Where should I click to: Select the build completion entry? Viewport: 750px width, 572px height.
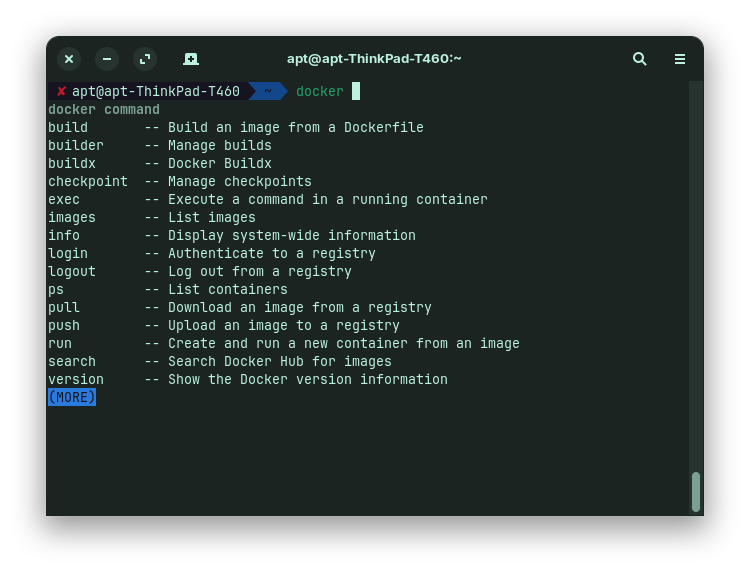[68, 128]
